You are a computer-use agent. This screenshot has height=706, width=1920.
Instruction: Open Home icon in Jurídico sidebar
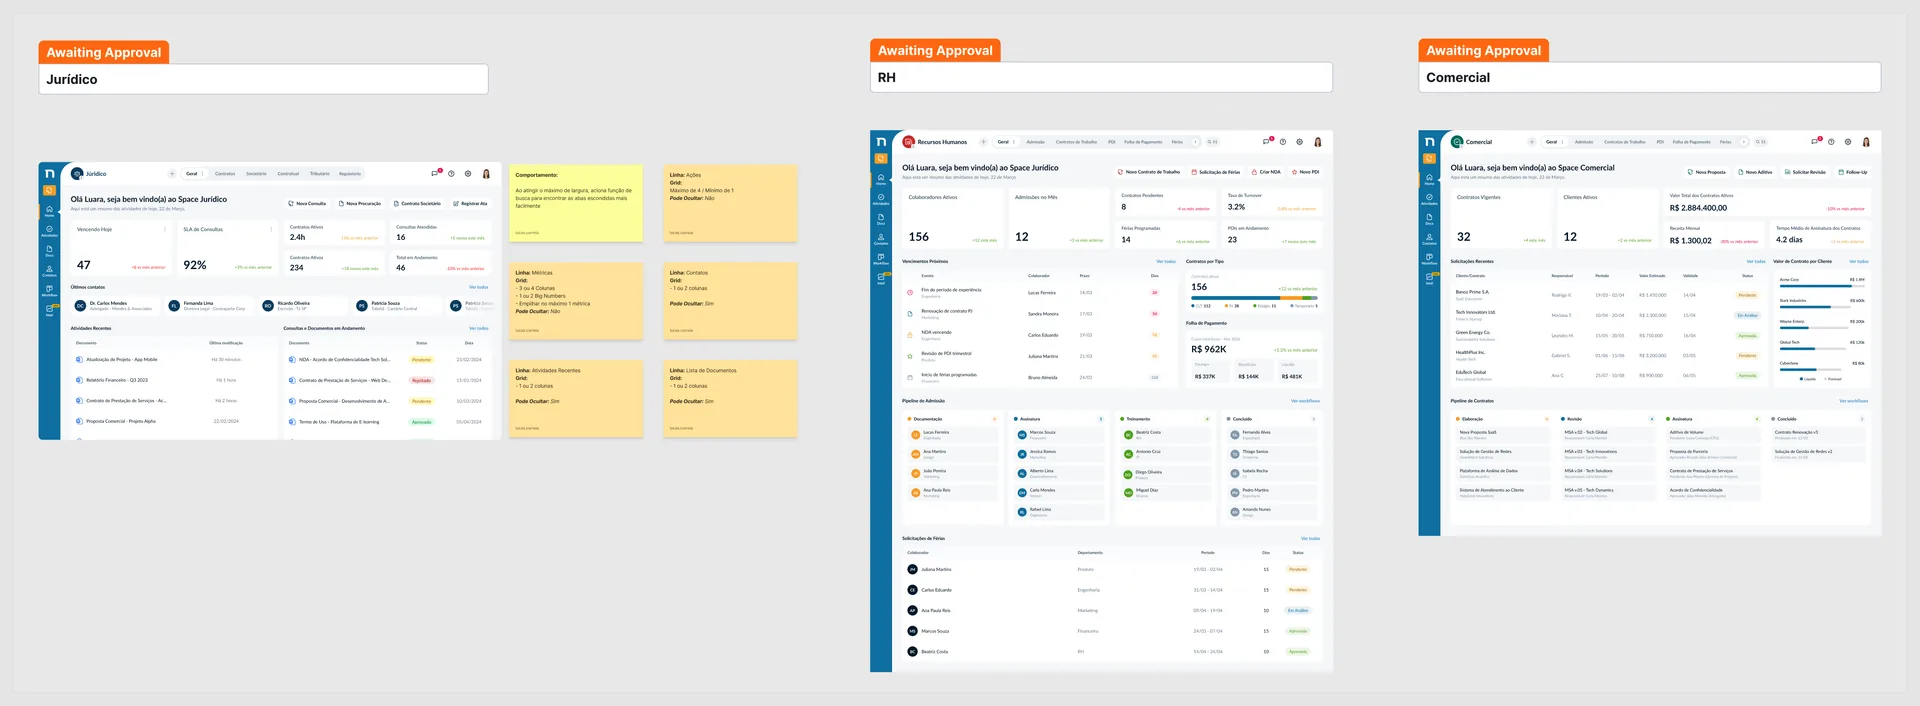click(49, 210)
